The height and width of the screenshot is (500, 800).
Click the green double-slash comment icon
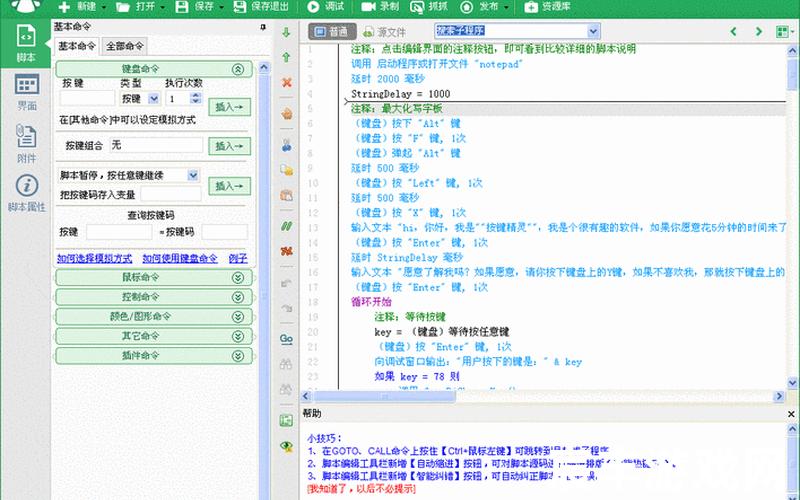tap(286, 226)
